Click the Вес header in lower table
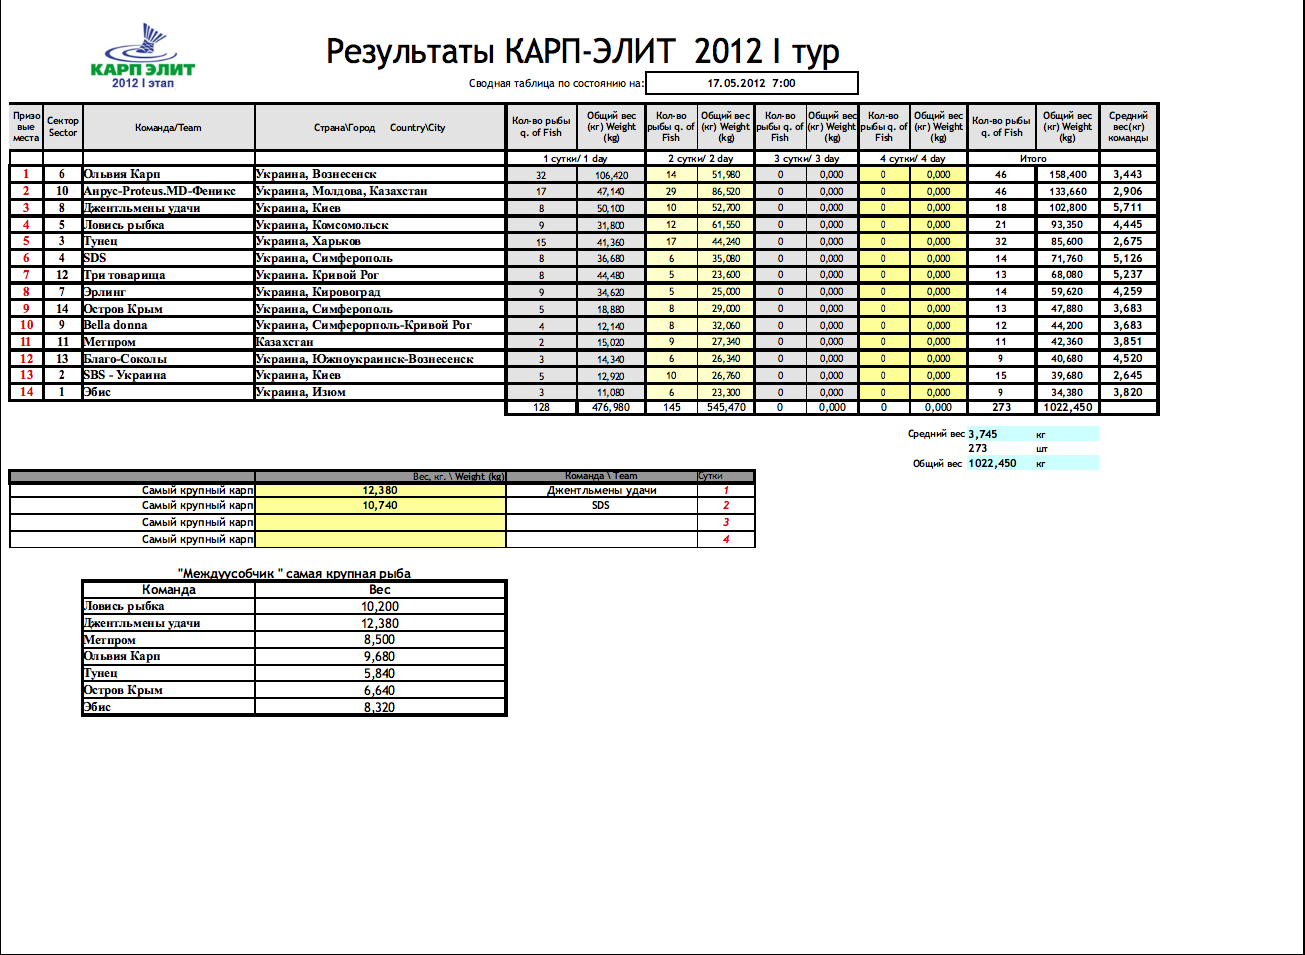The height and width of the screenshot is (955, 1305). click(380, 590)
